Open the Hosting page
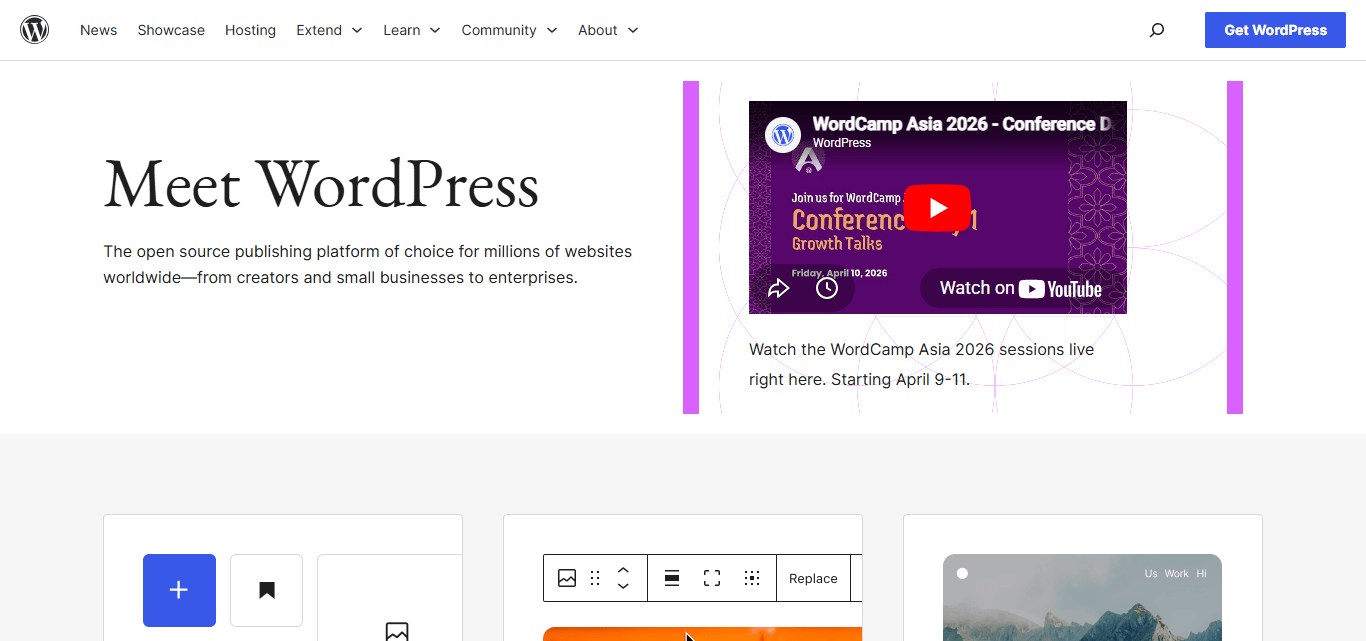 coord(250,30)
